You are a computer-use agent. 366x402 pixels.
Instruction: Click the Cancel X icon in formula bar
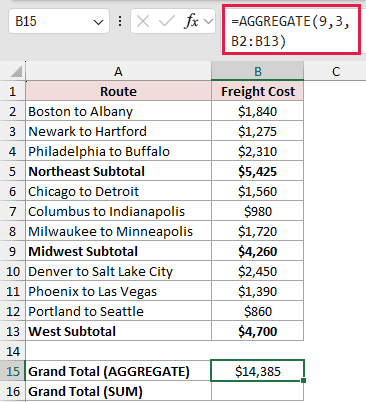(x=143, y=22)
